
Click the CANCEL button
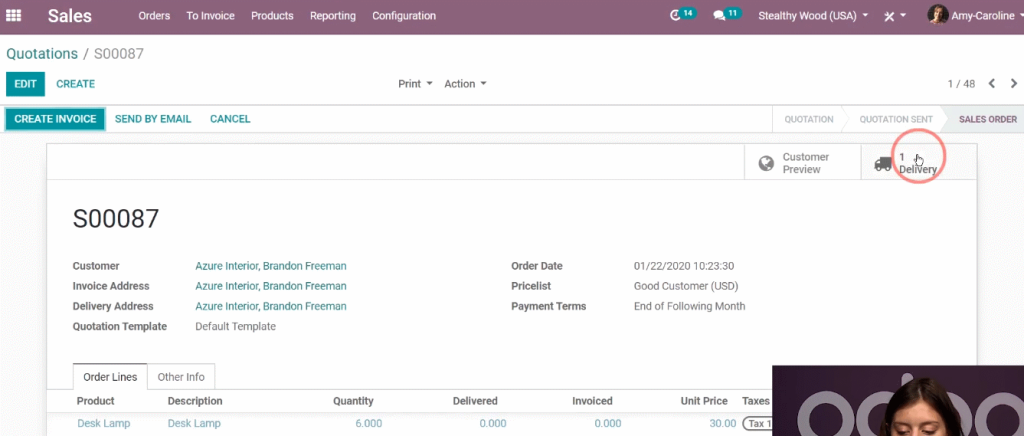pos(230,119)
